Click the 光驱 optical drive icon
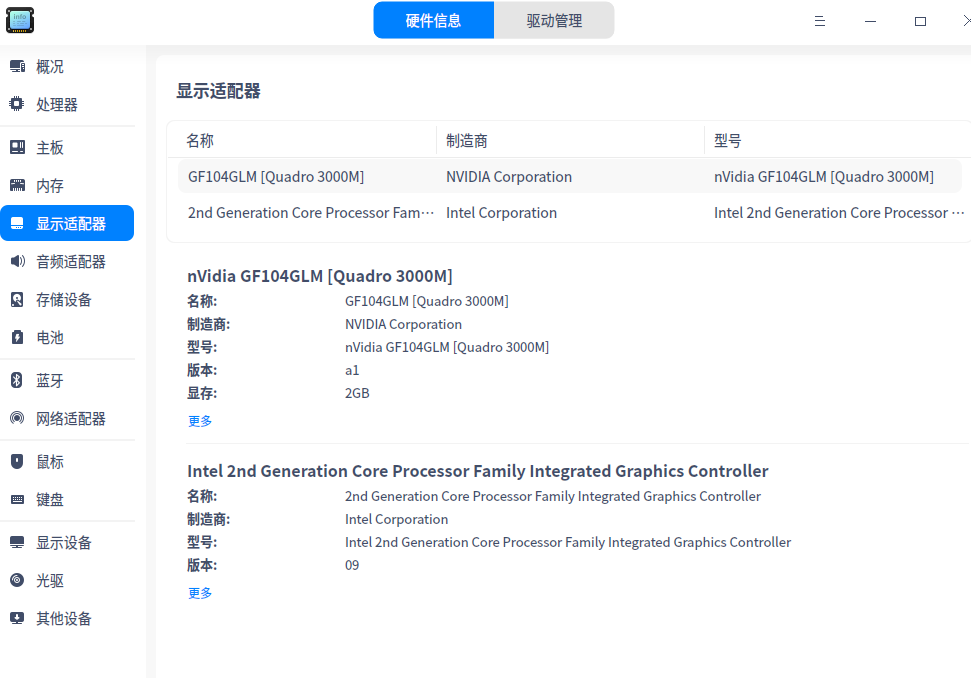 pos(17,580)
